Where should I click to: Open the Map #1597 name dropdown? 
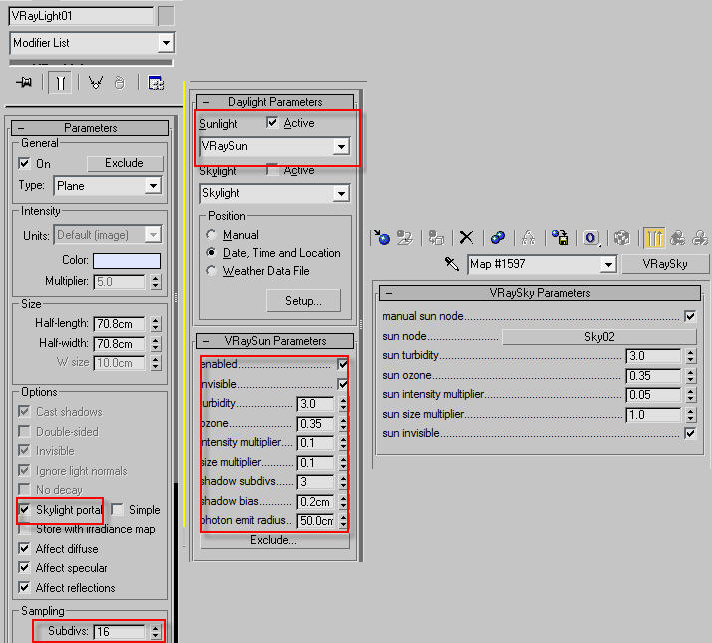tap(608, 264)
